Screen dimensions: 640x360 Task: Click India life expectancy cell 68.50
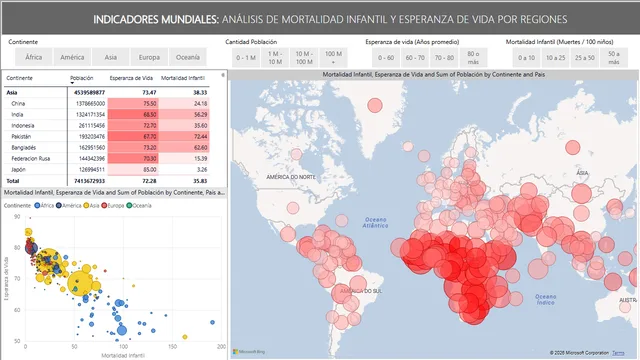pos(133,115)
